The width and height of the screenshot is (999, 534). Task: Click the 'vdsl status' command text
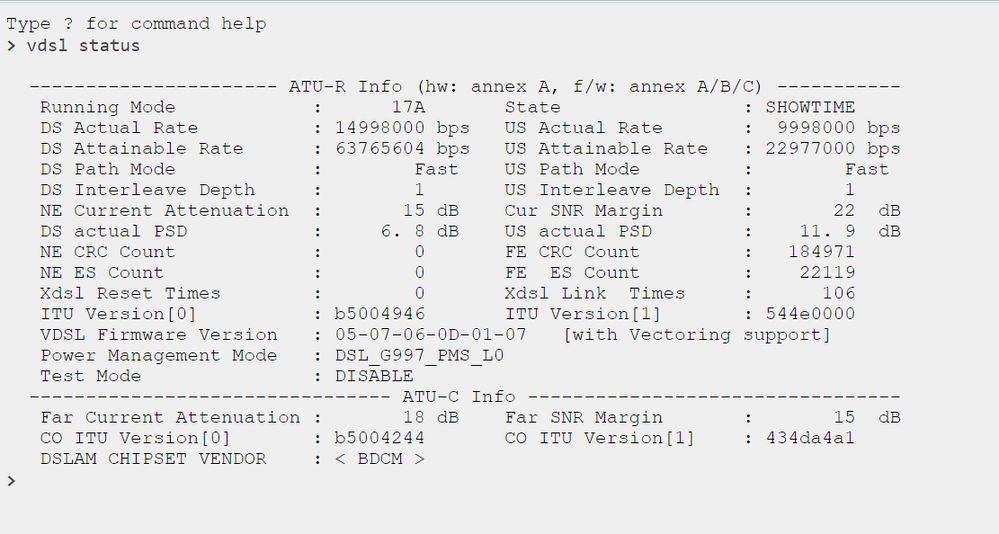click(83, 45)
